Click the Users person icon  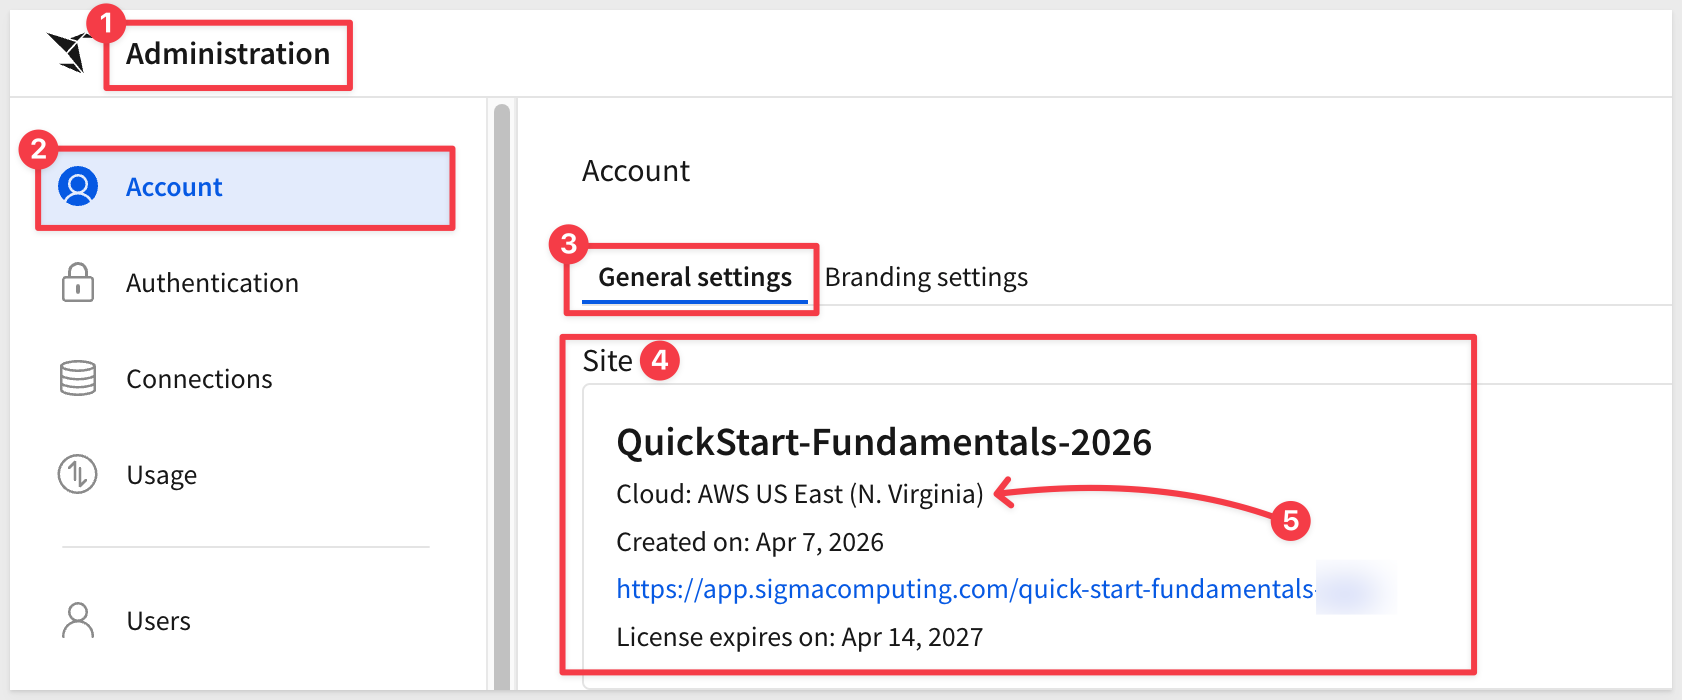tap(78, 621)
